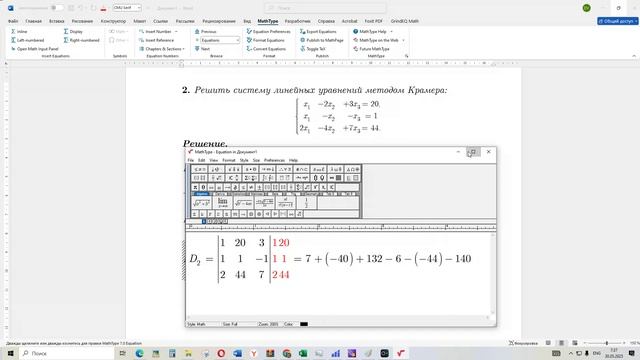Switch to Web layout view in status bar
This screenshot has width=640, height=360.
[x=575, y=343]
